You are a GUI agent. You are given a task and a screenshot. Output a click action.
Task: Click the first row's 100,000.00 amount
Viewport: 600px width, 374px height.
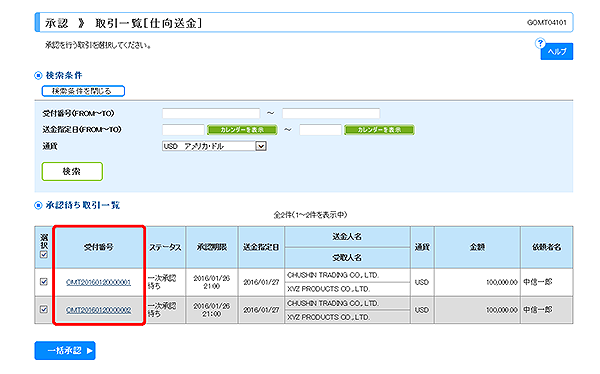point(502,282)
